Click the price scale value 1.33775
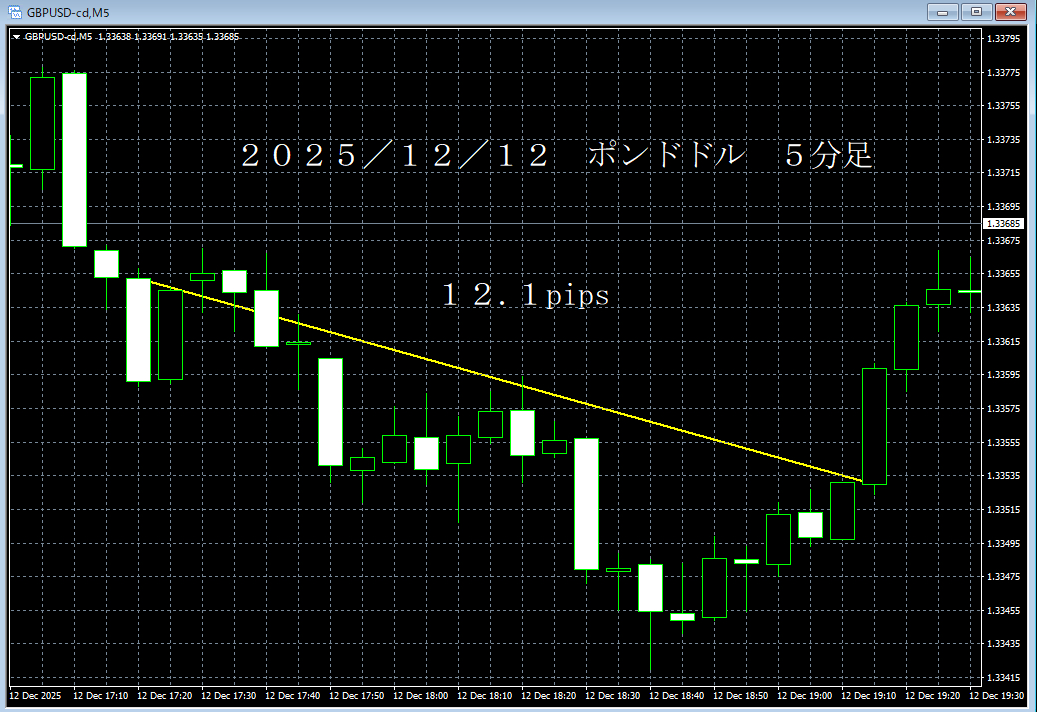The width and height of the screenshot is (1037, 712). (1003, 72)
